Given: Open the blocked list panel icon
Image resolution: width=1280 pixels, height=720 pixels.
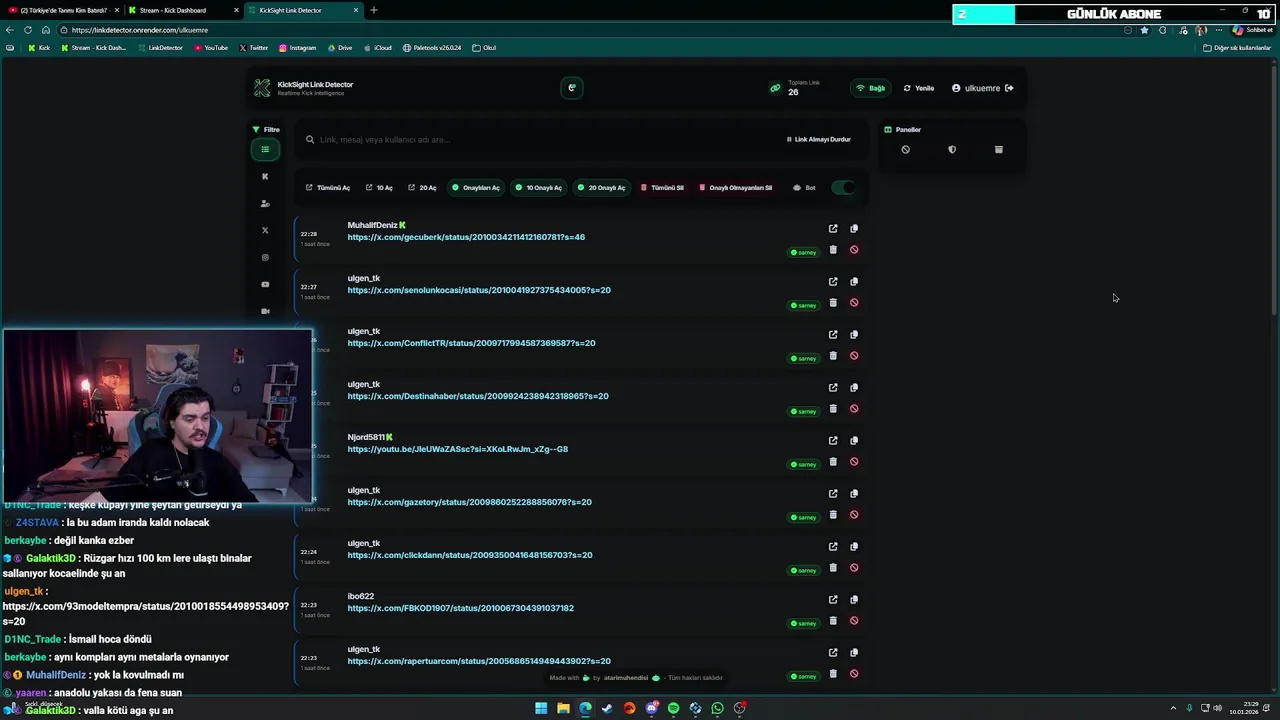Looking at the screenshot, I should pyautogui.click(x=905, y=150).
